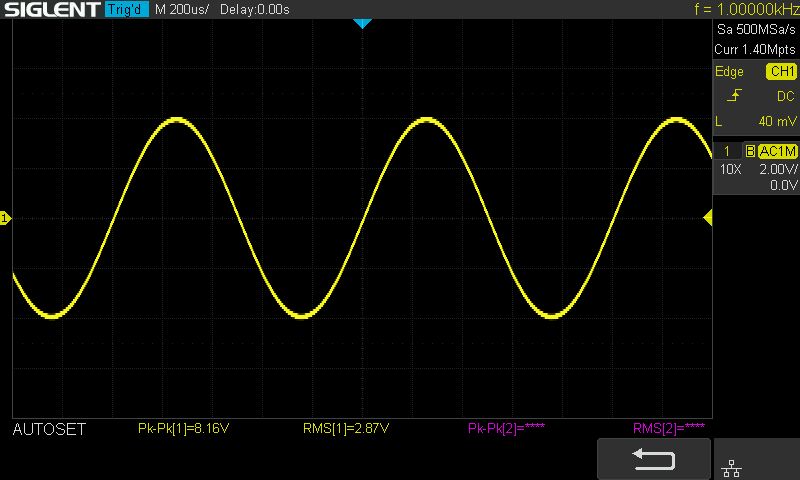The image size is (800, 480).
Task: Click the back return arrow button
Action: pos(654,459)
